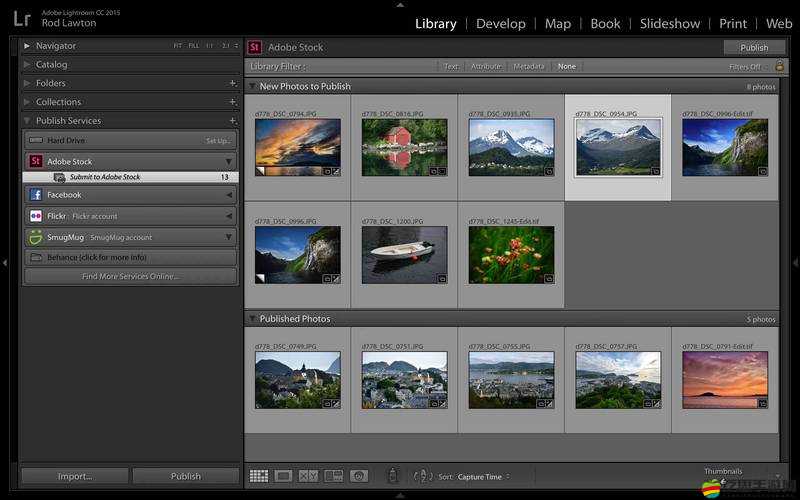Select None library filter
Viewport: 800px width, 500px height.
(567, 66)
